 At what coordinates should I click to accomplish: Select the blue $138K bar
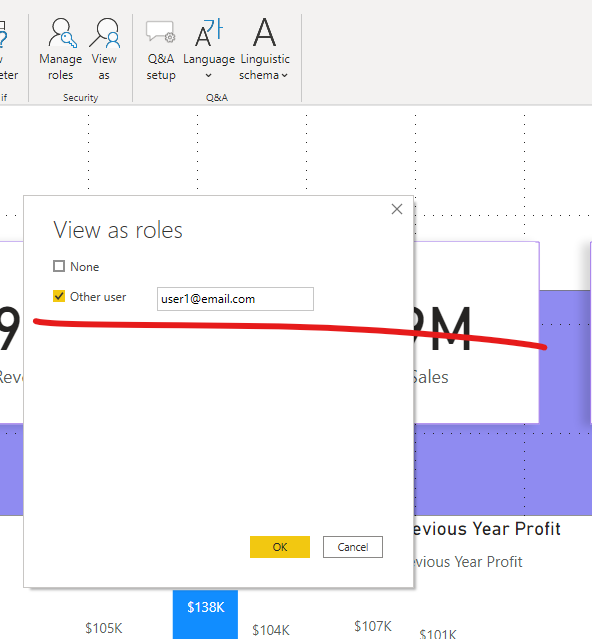pyautogui.click(x=205, y=615)
